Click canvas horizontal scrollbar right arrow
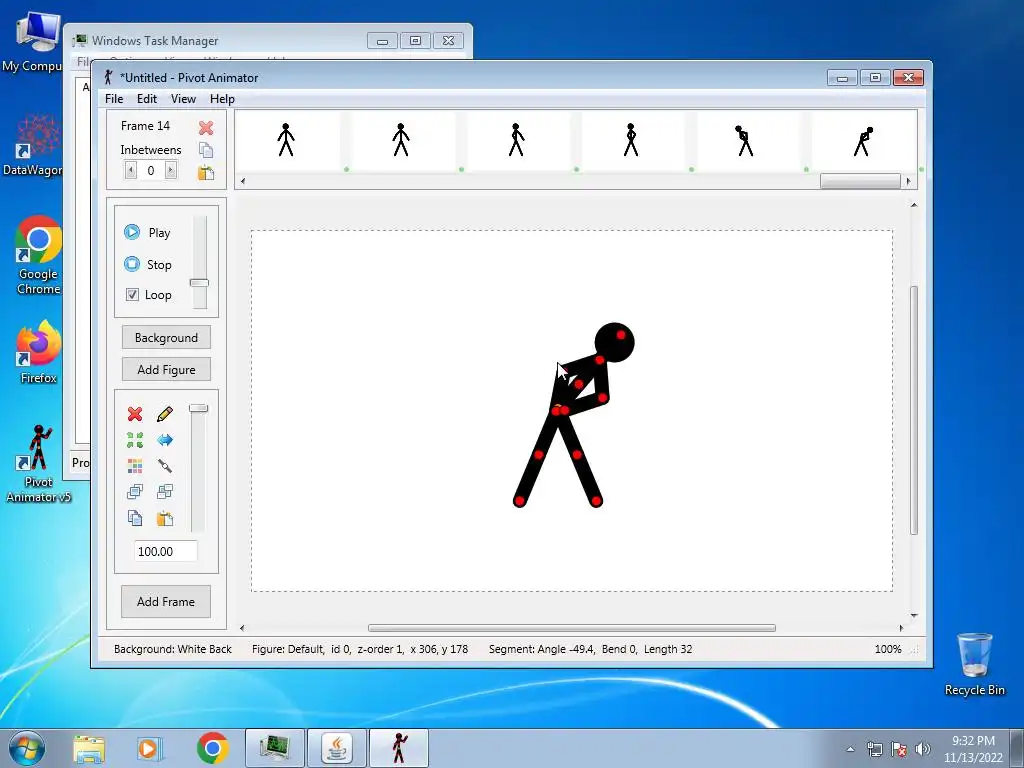 pos(901,628)
